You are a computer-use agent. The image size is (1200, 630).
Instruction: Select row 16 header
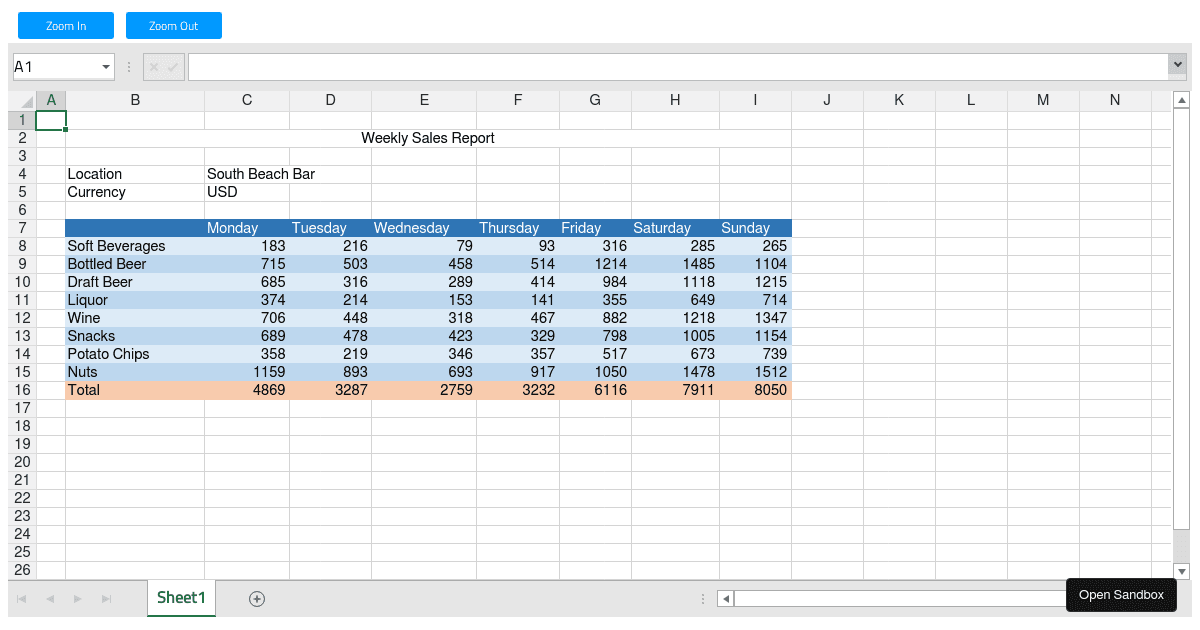click(22, 390)
